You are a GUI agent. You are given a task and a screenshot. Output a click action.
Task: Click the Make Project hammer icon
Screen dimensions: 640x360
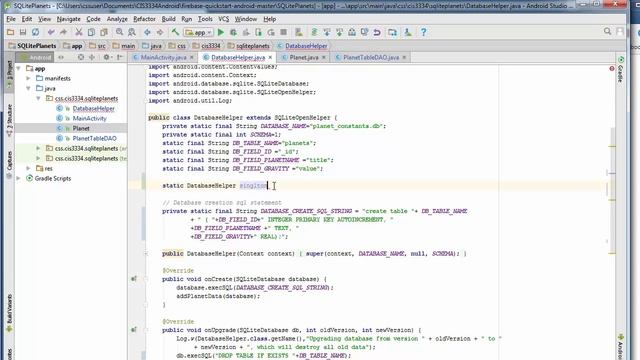point(175,32)
